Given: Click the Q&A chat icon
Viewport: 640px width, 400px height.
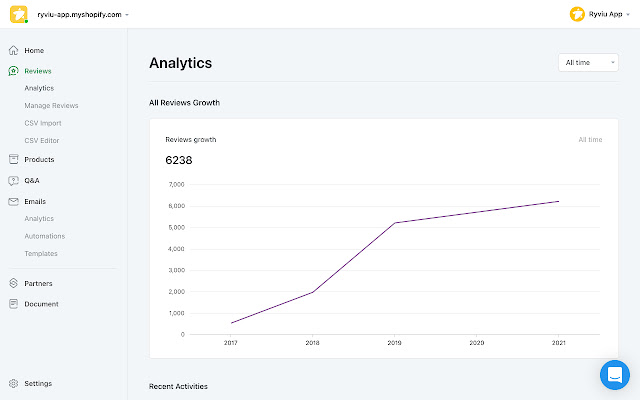Looking at the screenshot, I should pyautogui.click(x=13, y=180).
